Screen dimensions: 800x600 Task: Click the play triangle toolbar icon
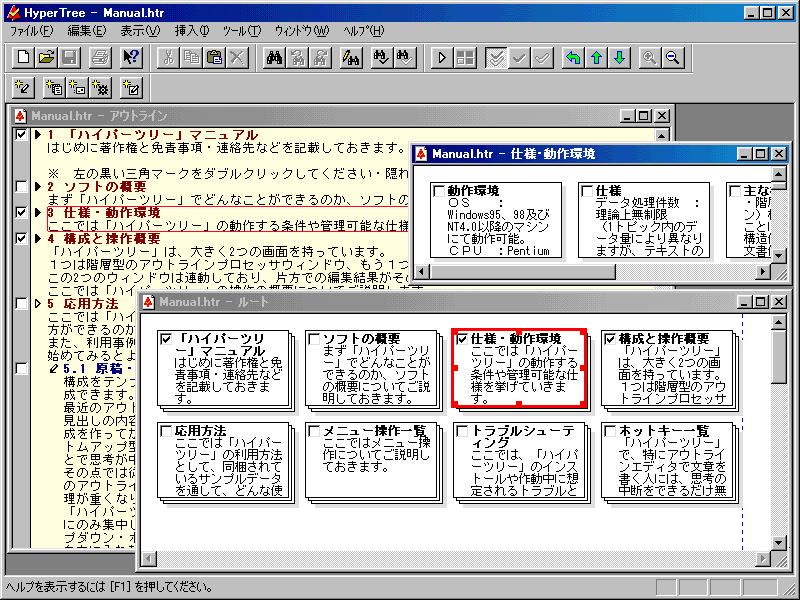tap(442, 57)
